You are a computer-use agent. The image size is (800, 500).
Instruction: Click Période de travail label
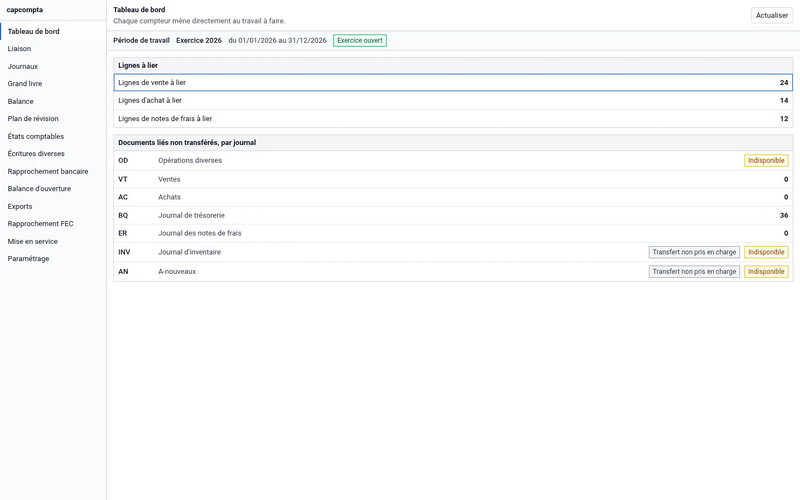[141, 40]
